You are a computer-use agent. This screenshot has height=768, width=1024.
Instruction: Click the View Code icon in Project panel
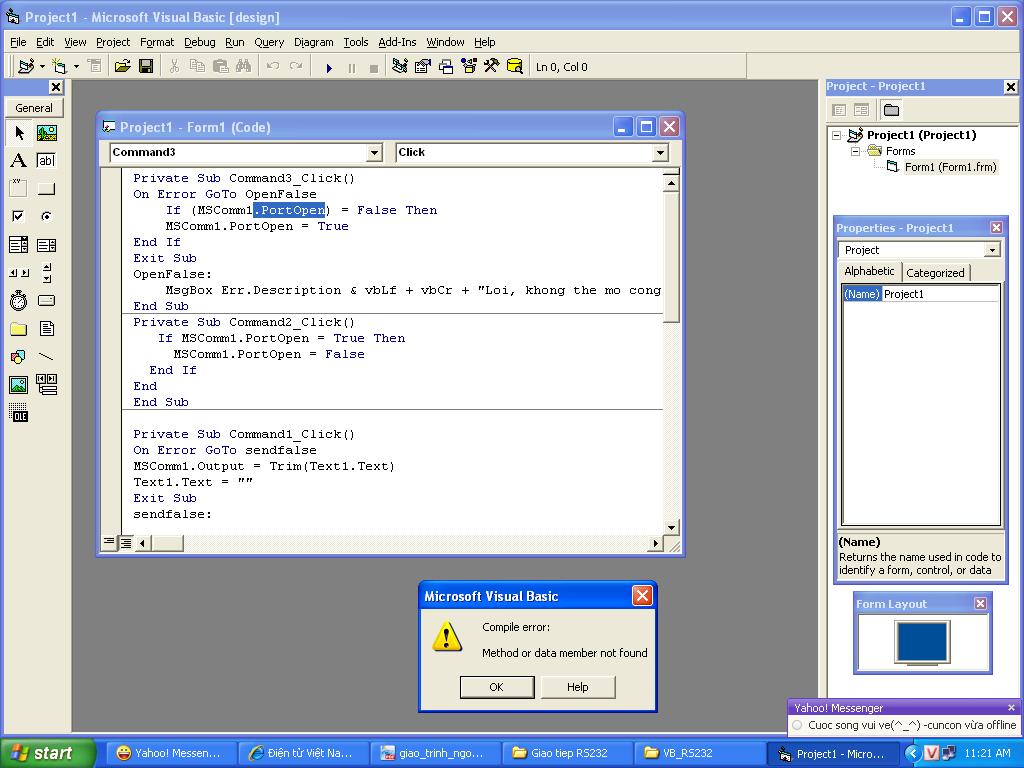(840, 110)
